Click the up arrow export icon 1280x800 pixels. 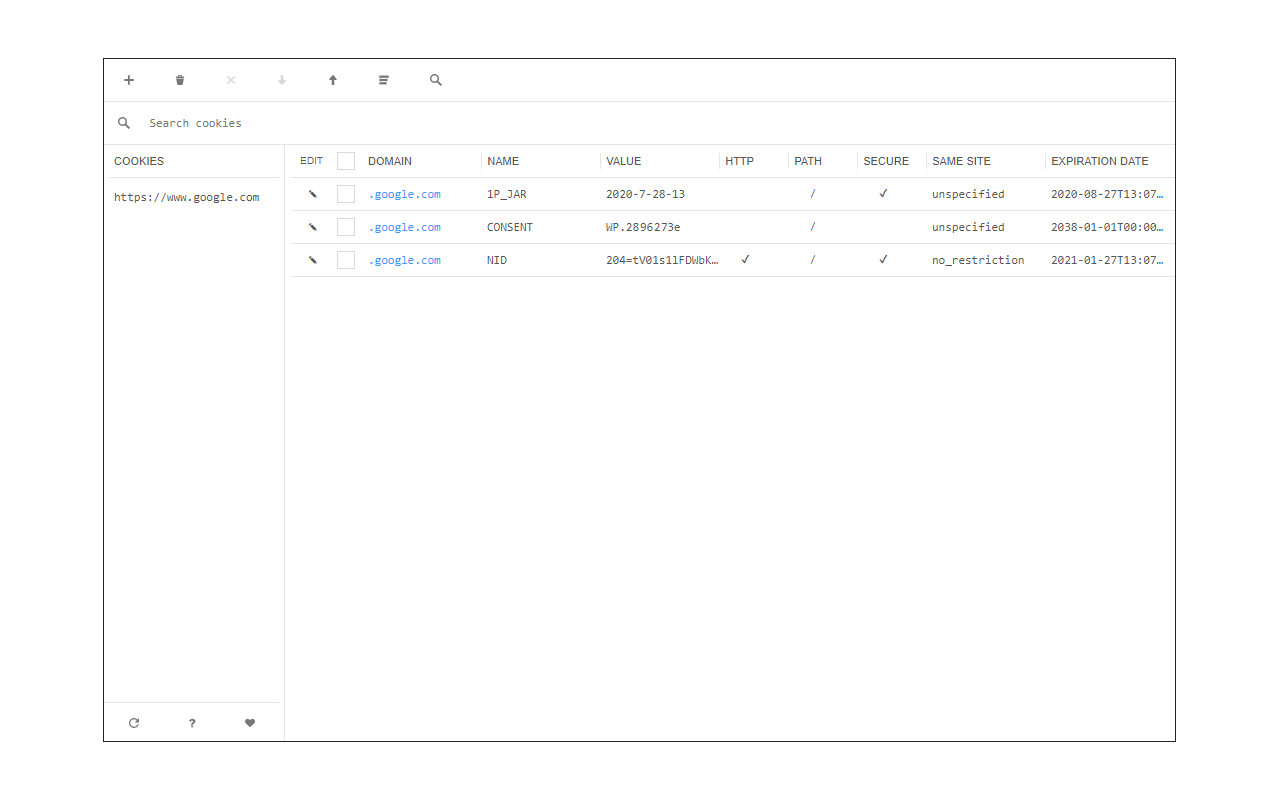(333, 80)
